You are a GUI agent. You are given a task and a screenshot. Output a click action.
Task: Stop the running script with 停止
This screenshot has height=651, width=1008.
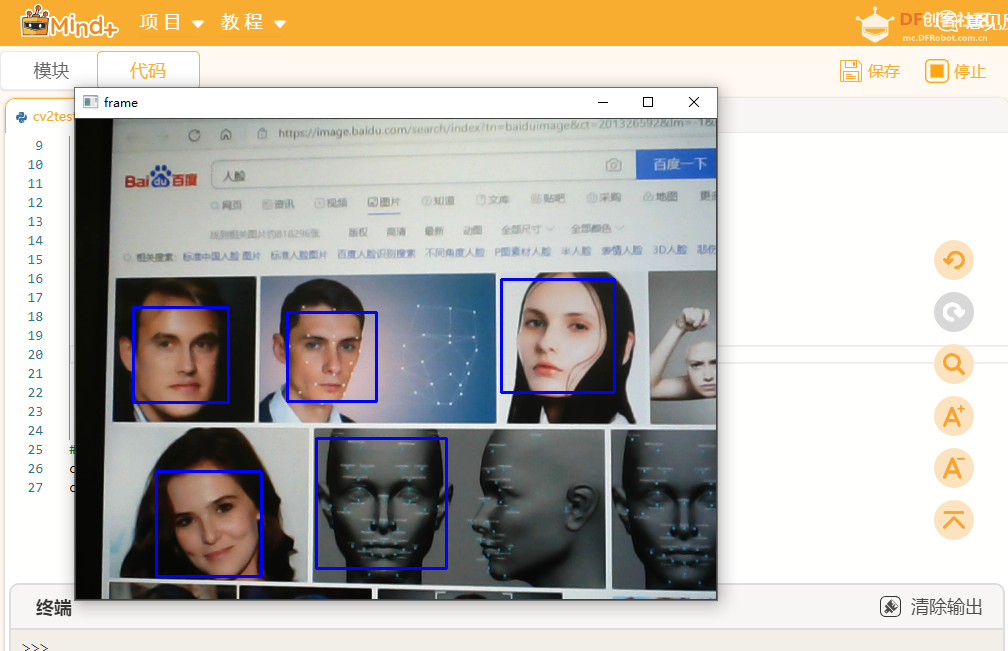(x=956, y=71)
